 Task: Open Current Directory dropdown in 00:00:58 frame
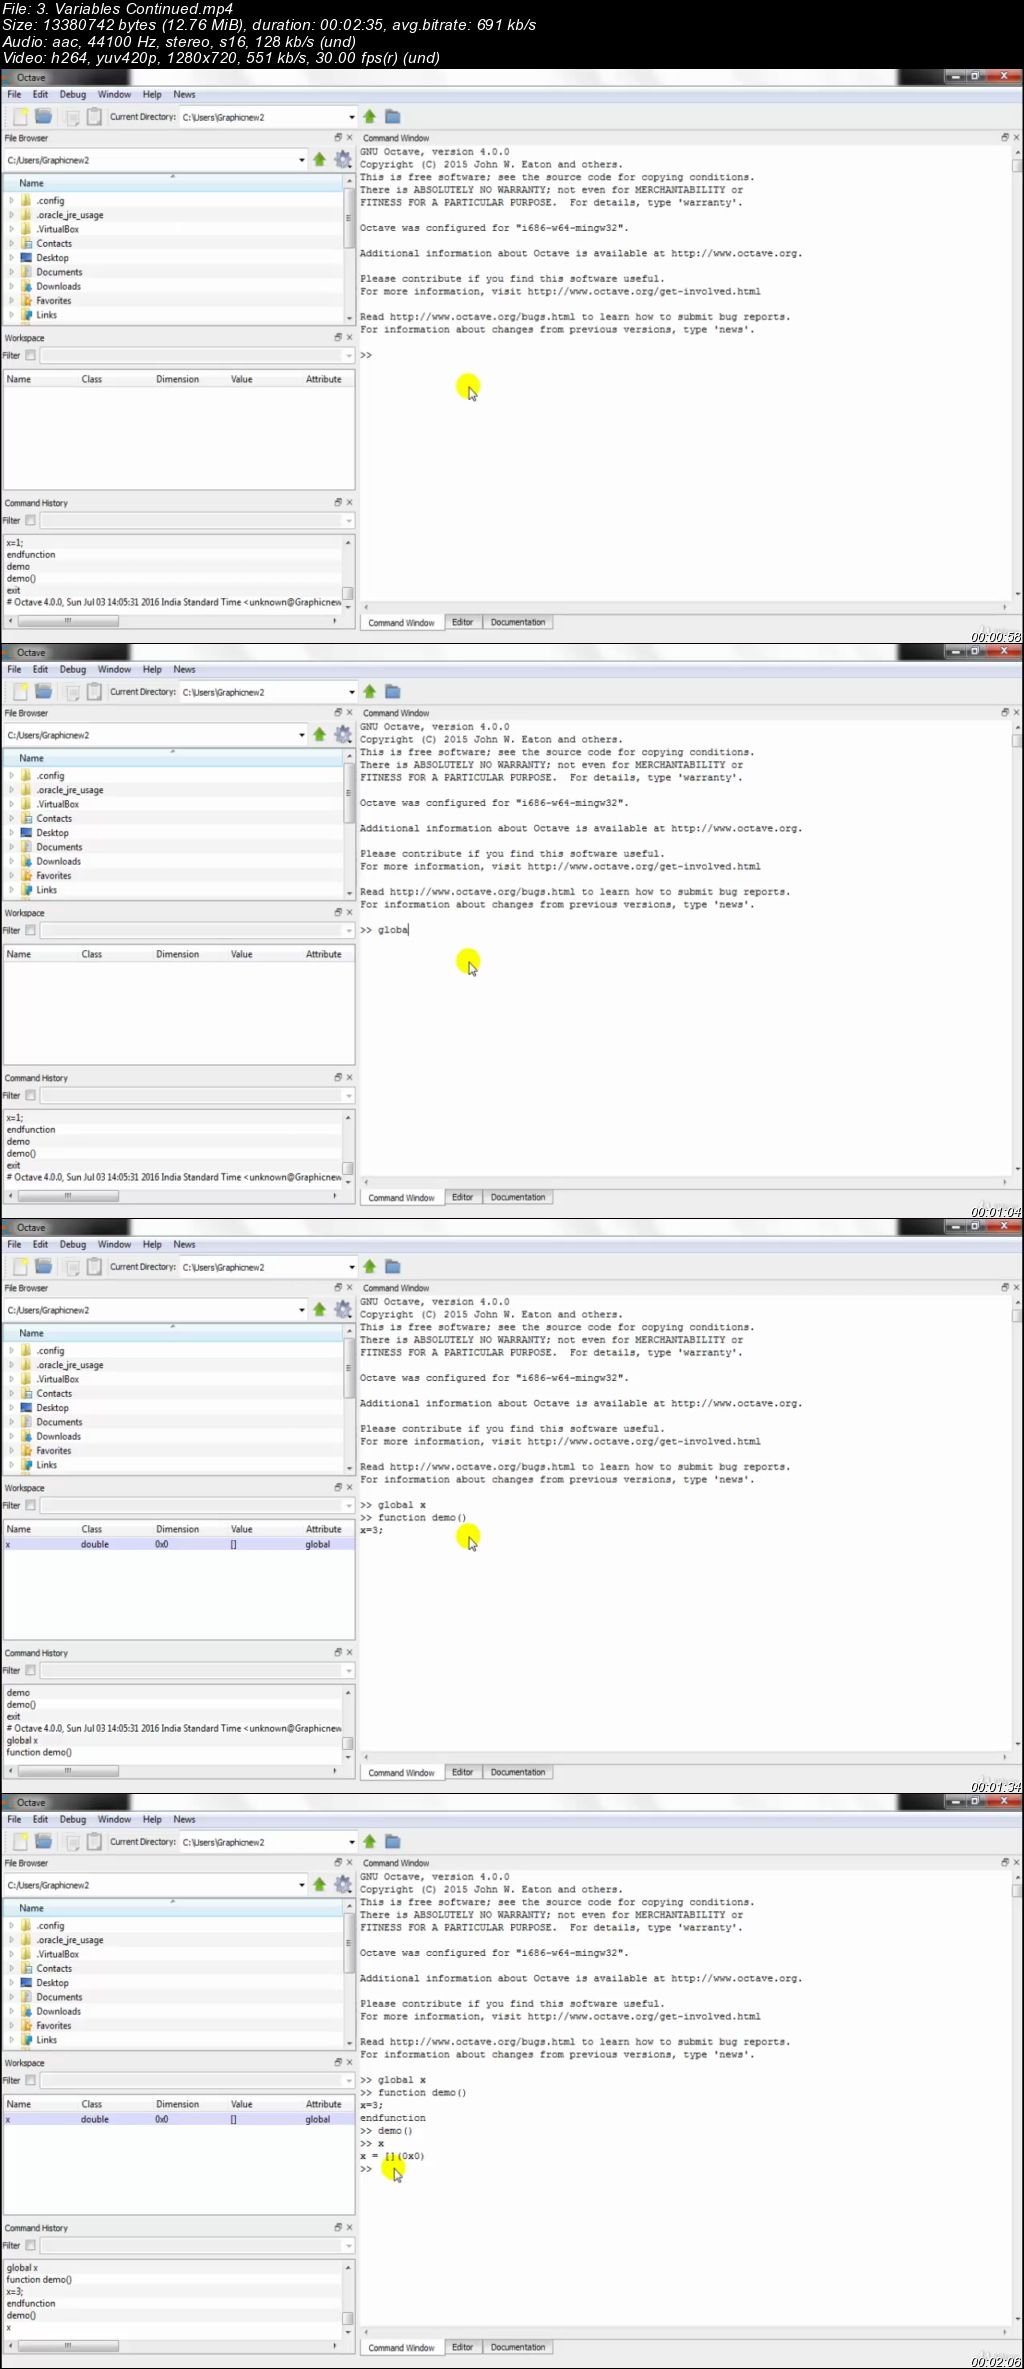[x=351, y=117]
